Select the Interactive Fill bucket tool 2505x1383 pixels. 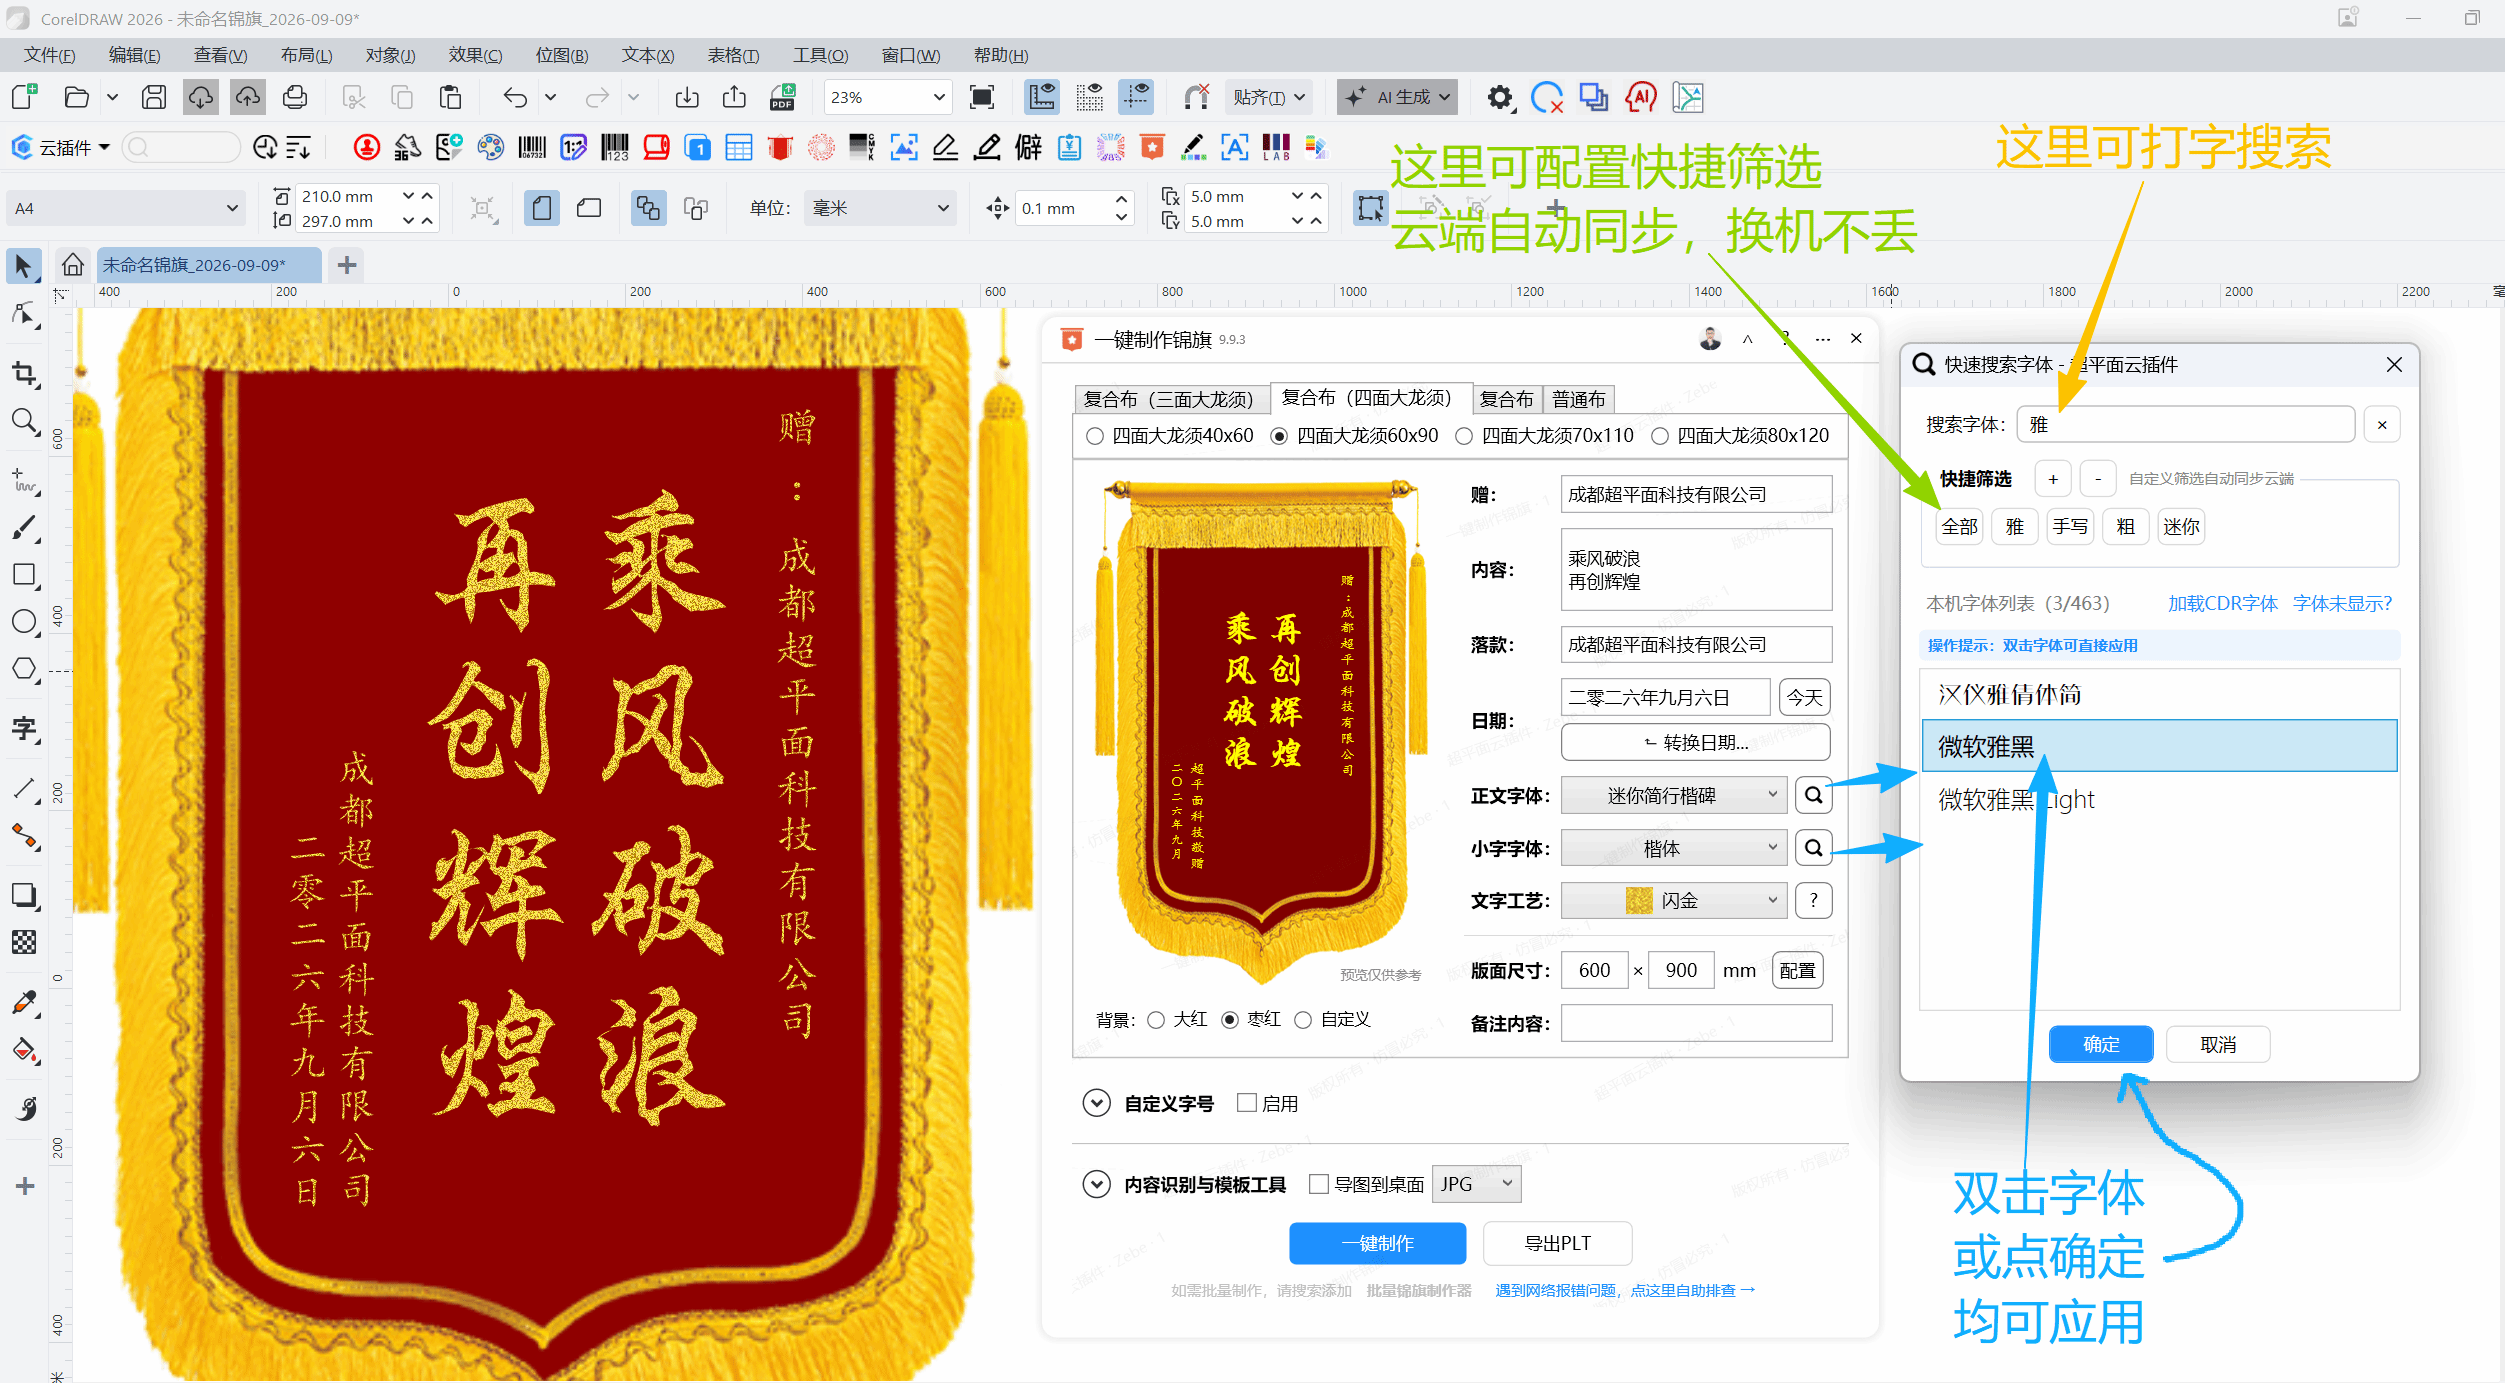[24, 1051]
